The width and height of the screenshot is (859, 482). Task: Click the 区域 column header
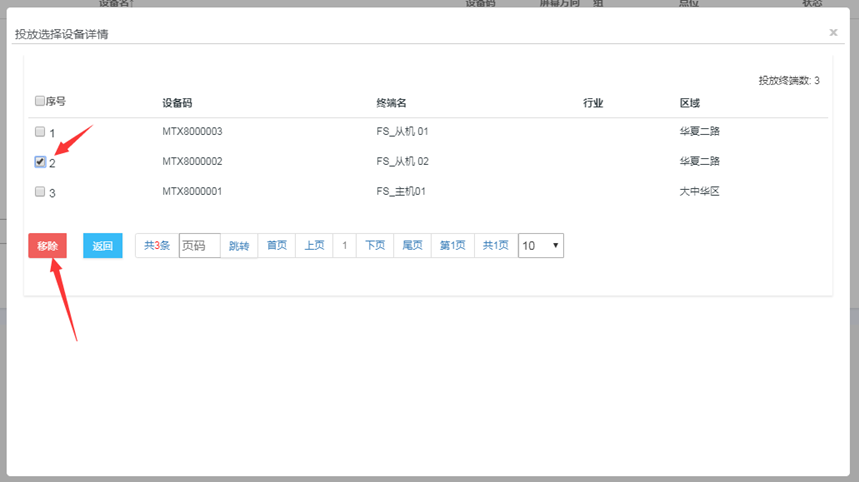click(x=690, y=103)
